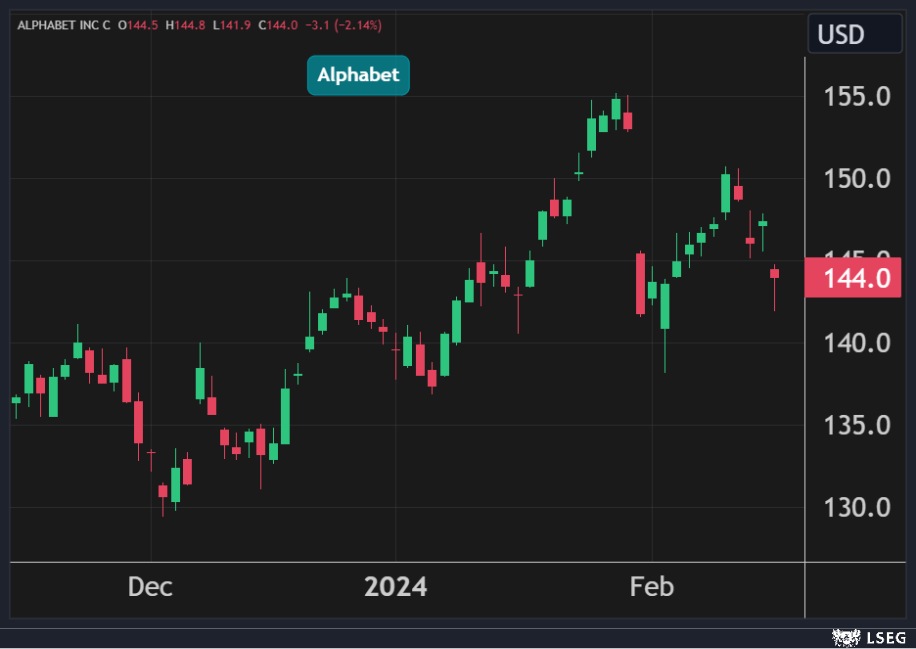Screen dimensions: 916x649
Task: Click the large red gap-down candle before Feb
Action: (640, 284)
